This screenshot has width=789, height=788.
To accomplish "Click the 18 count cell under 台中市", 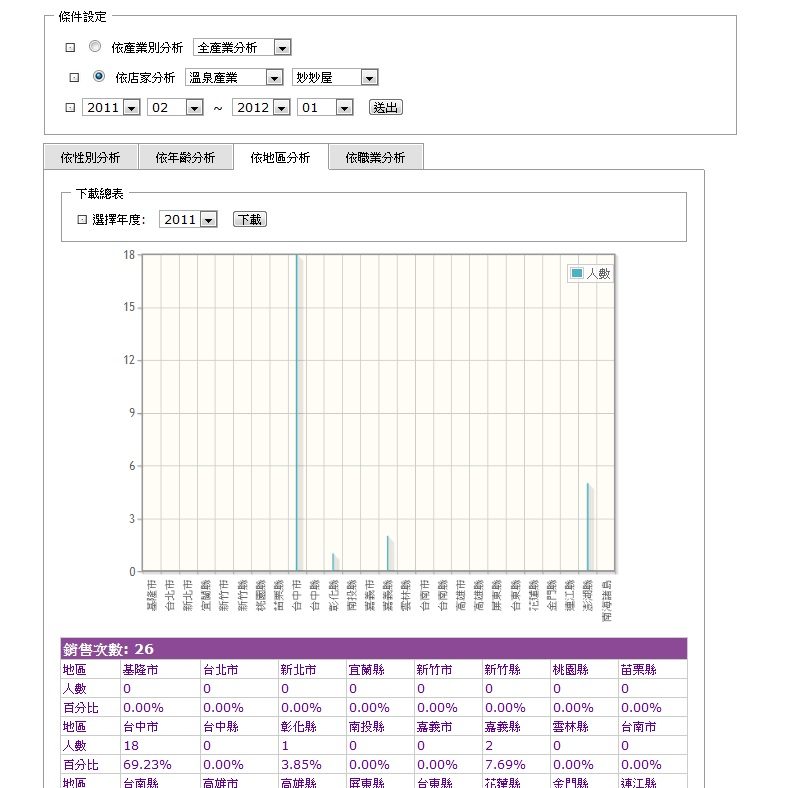I will 161,745.
